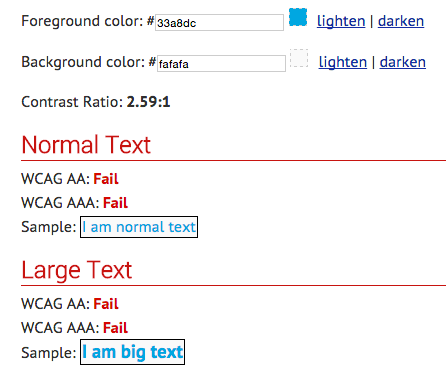Screen dimensions: 446x376
Task: Click the Background color label
Action: point(83,62)
